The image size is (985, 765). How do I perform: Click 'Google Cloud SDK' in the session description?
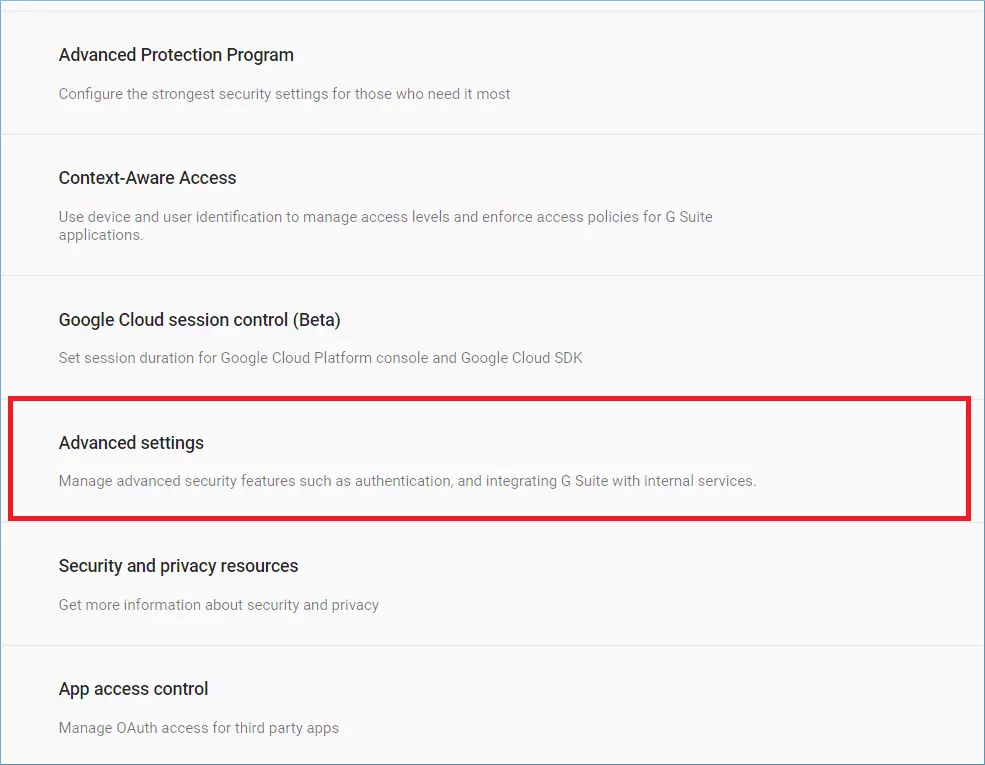521,358
